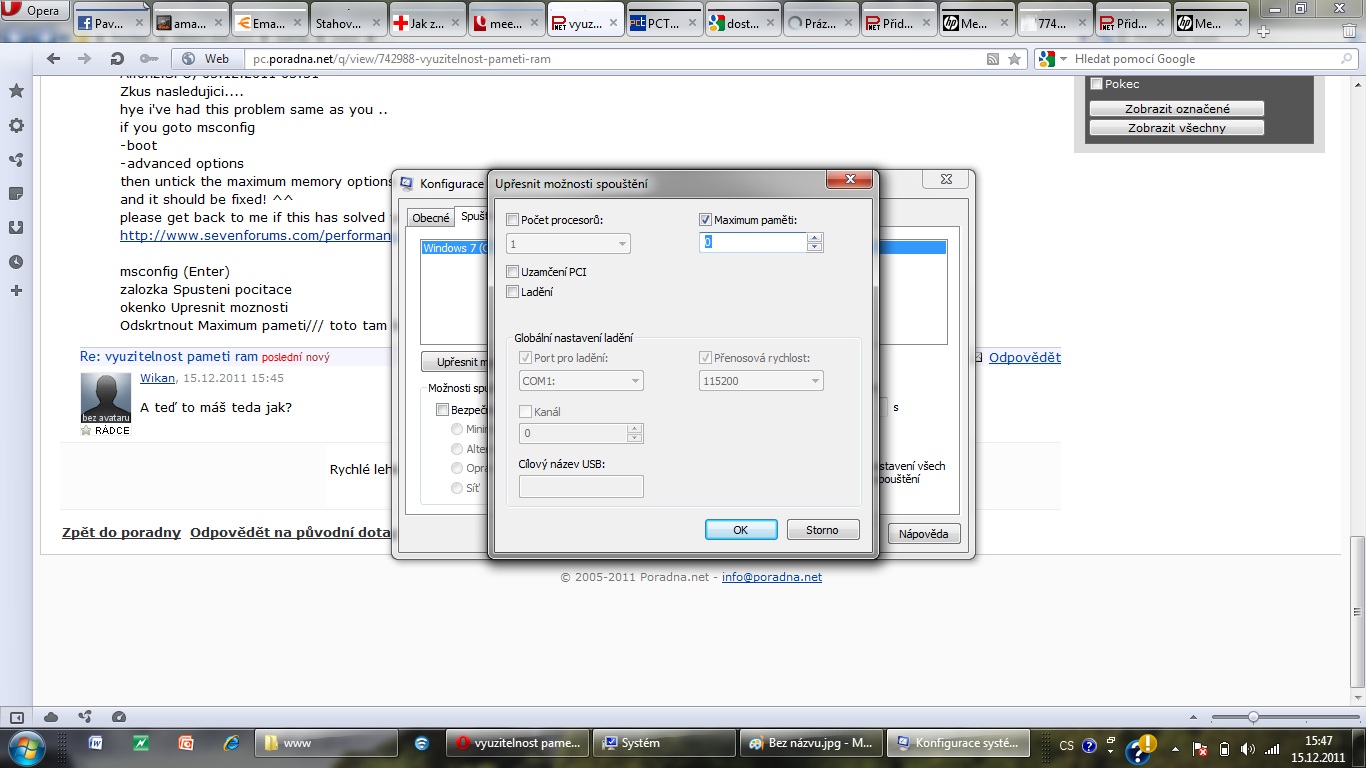
Task: Open the History clock panel in Opera sidebar
Action: [16, 262]
